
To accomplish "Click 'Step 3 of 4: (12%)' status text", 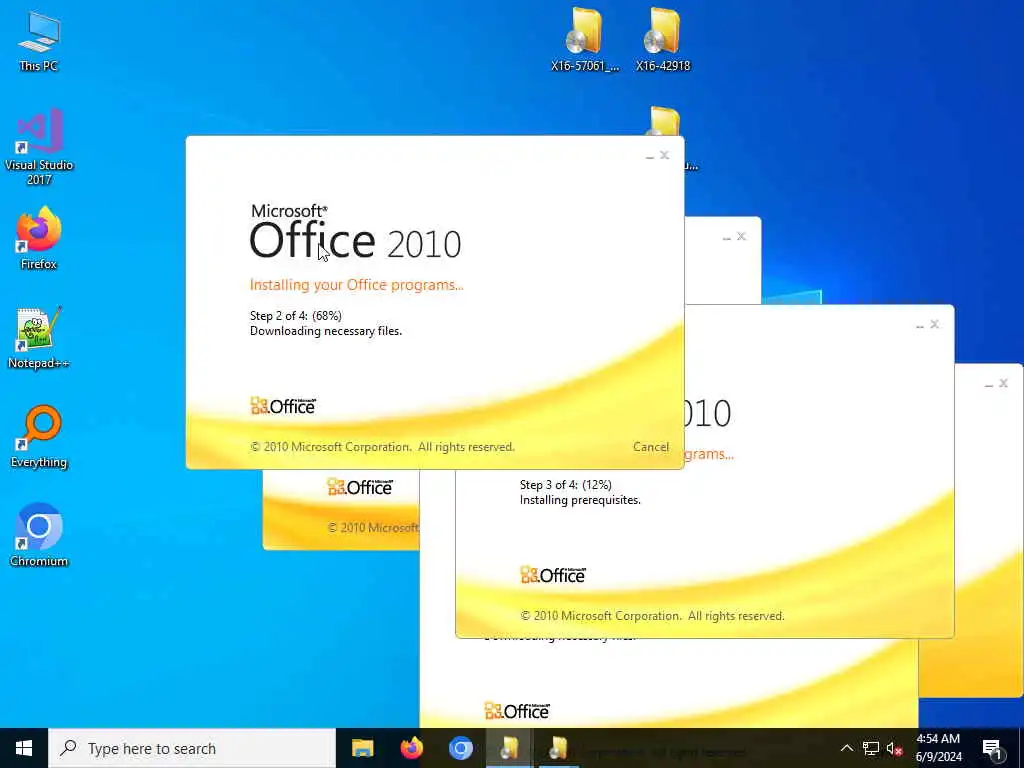I will [x=566, y=485].
